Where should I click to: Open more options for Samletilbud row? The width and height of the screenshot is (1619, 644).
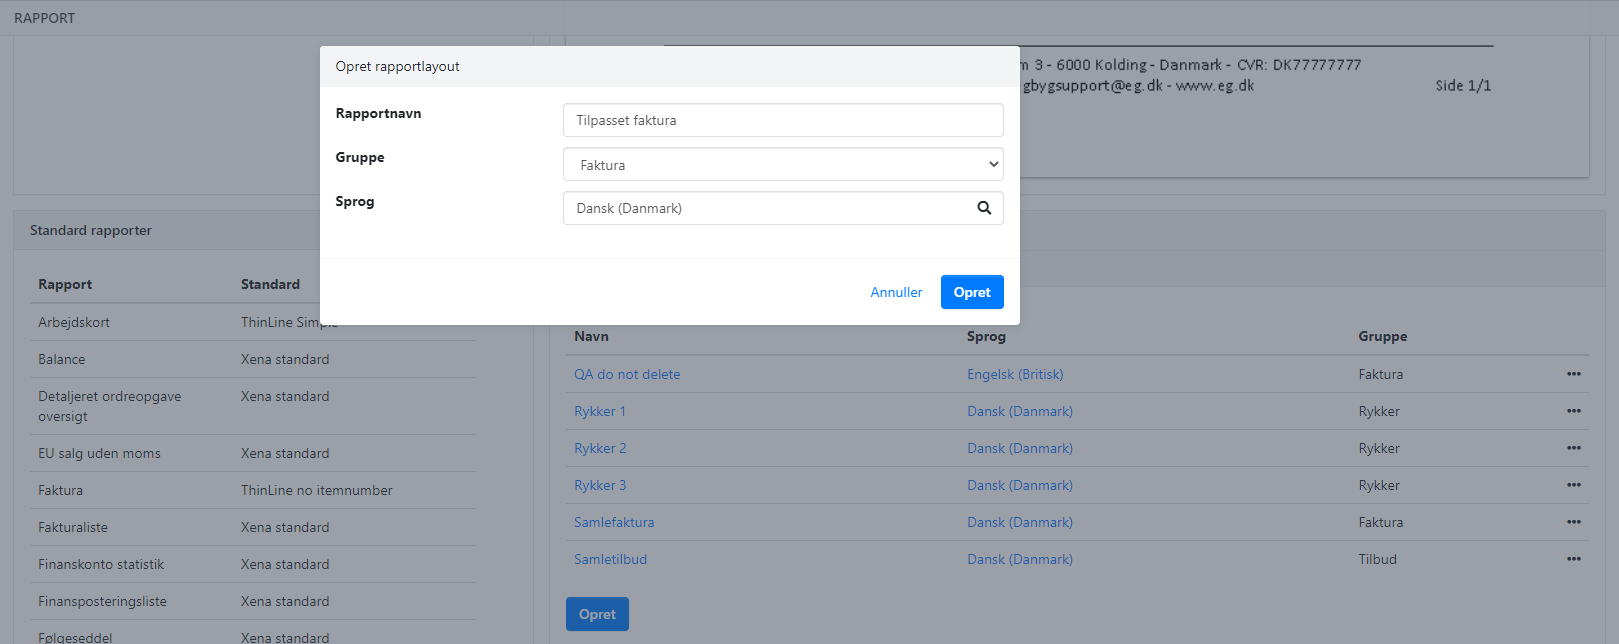tap(1573, 559)
